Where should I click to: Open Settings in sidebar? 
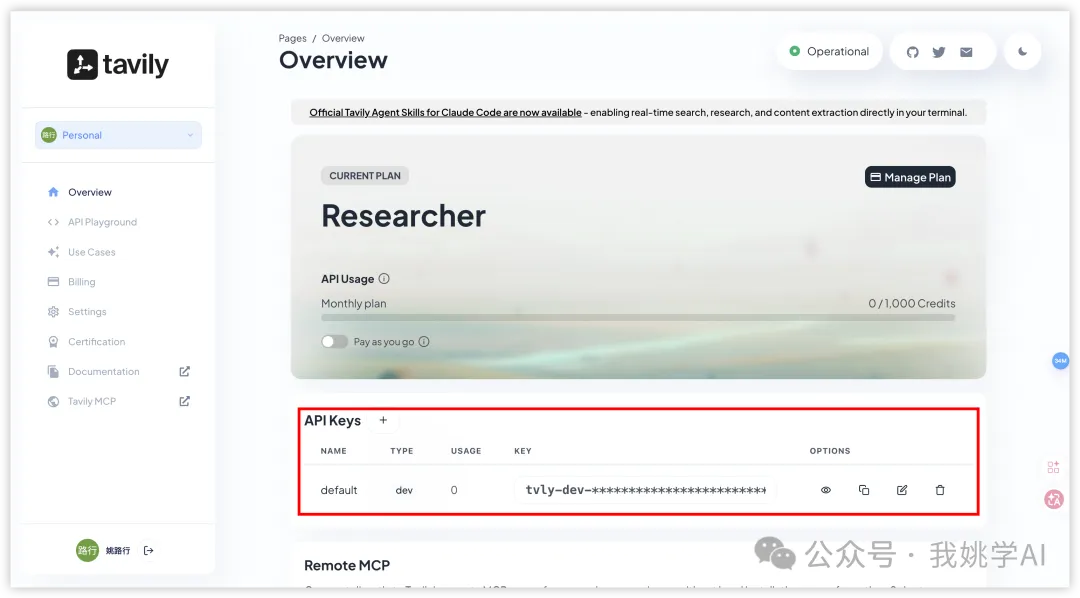tap(87, 312)
